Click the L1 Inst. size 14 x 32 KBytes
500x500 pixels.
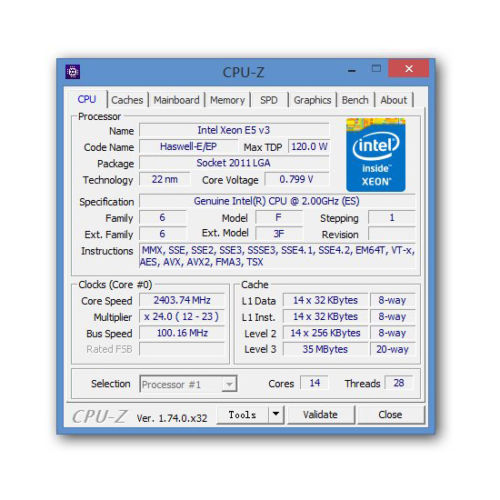325,316
